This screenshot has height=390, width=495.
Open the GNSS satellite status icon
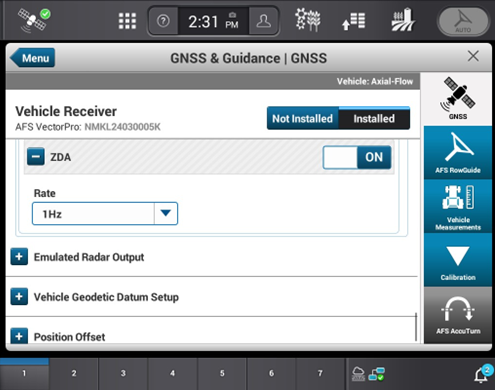(x=33, y=21)
